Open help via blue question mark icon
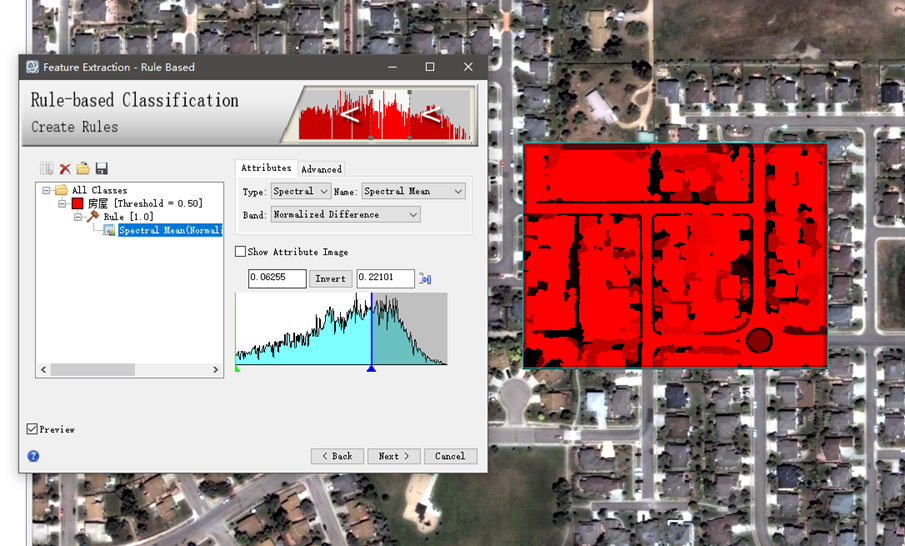905x546 pixels. point(33,456)
